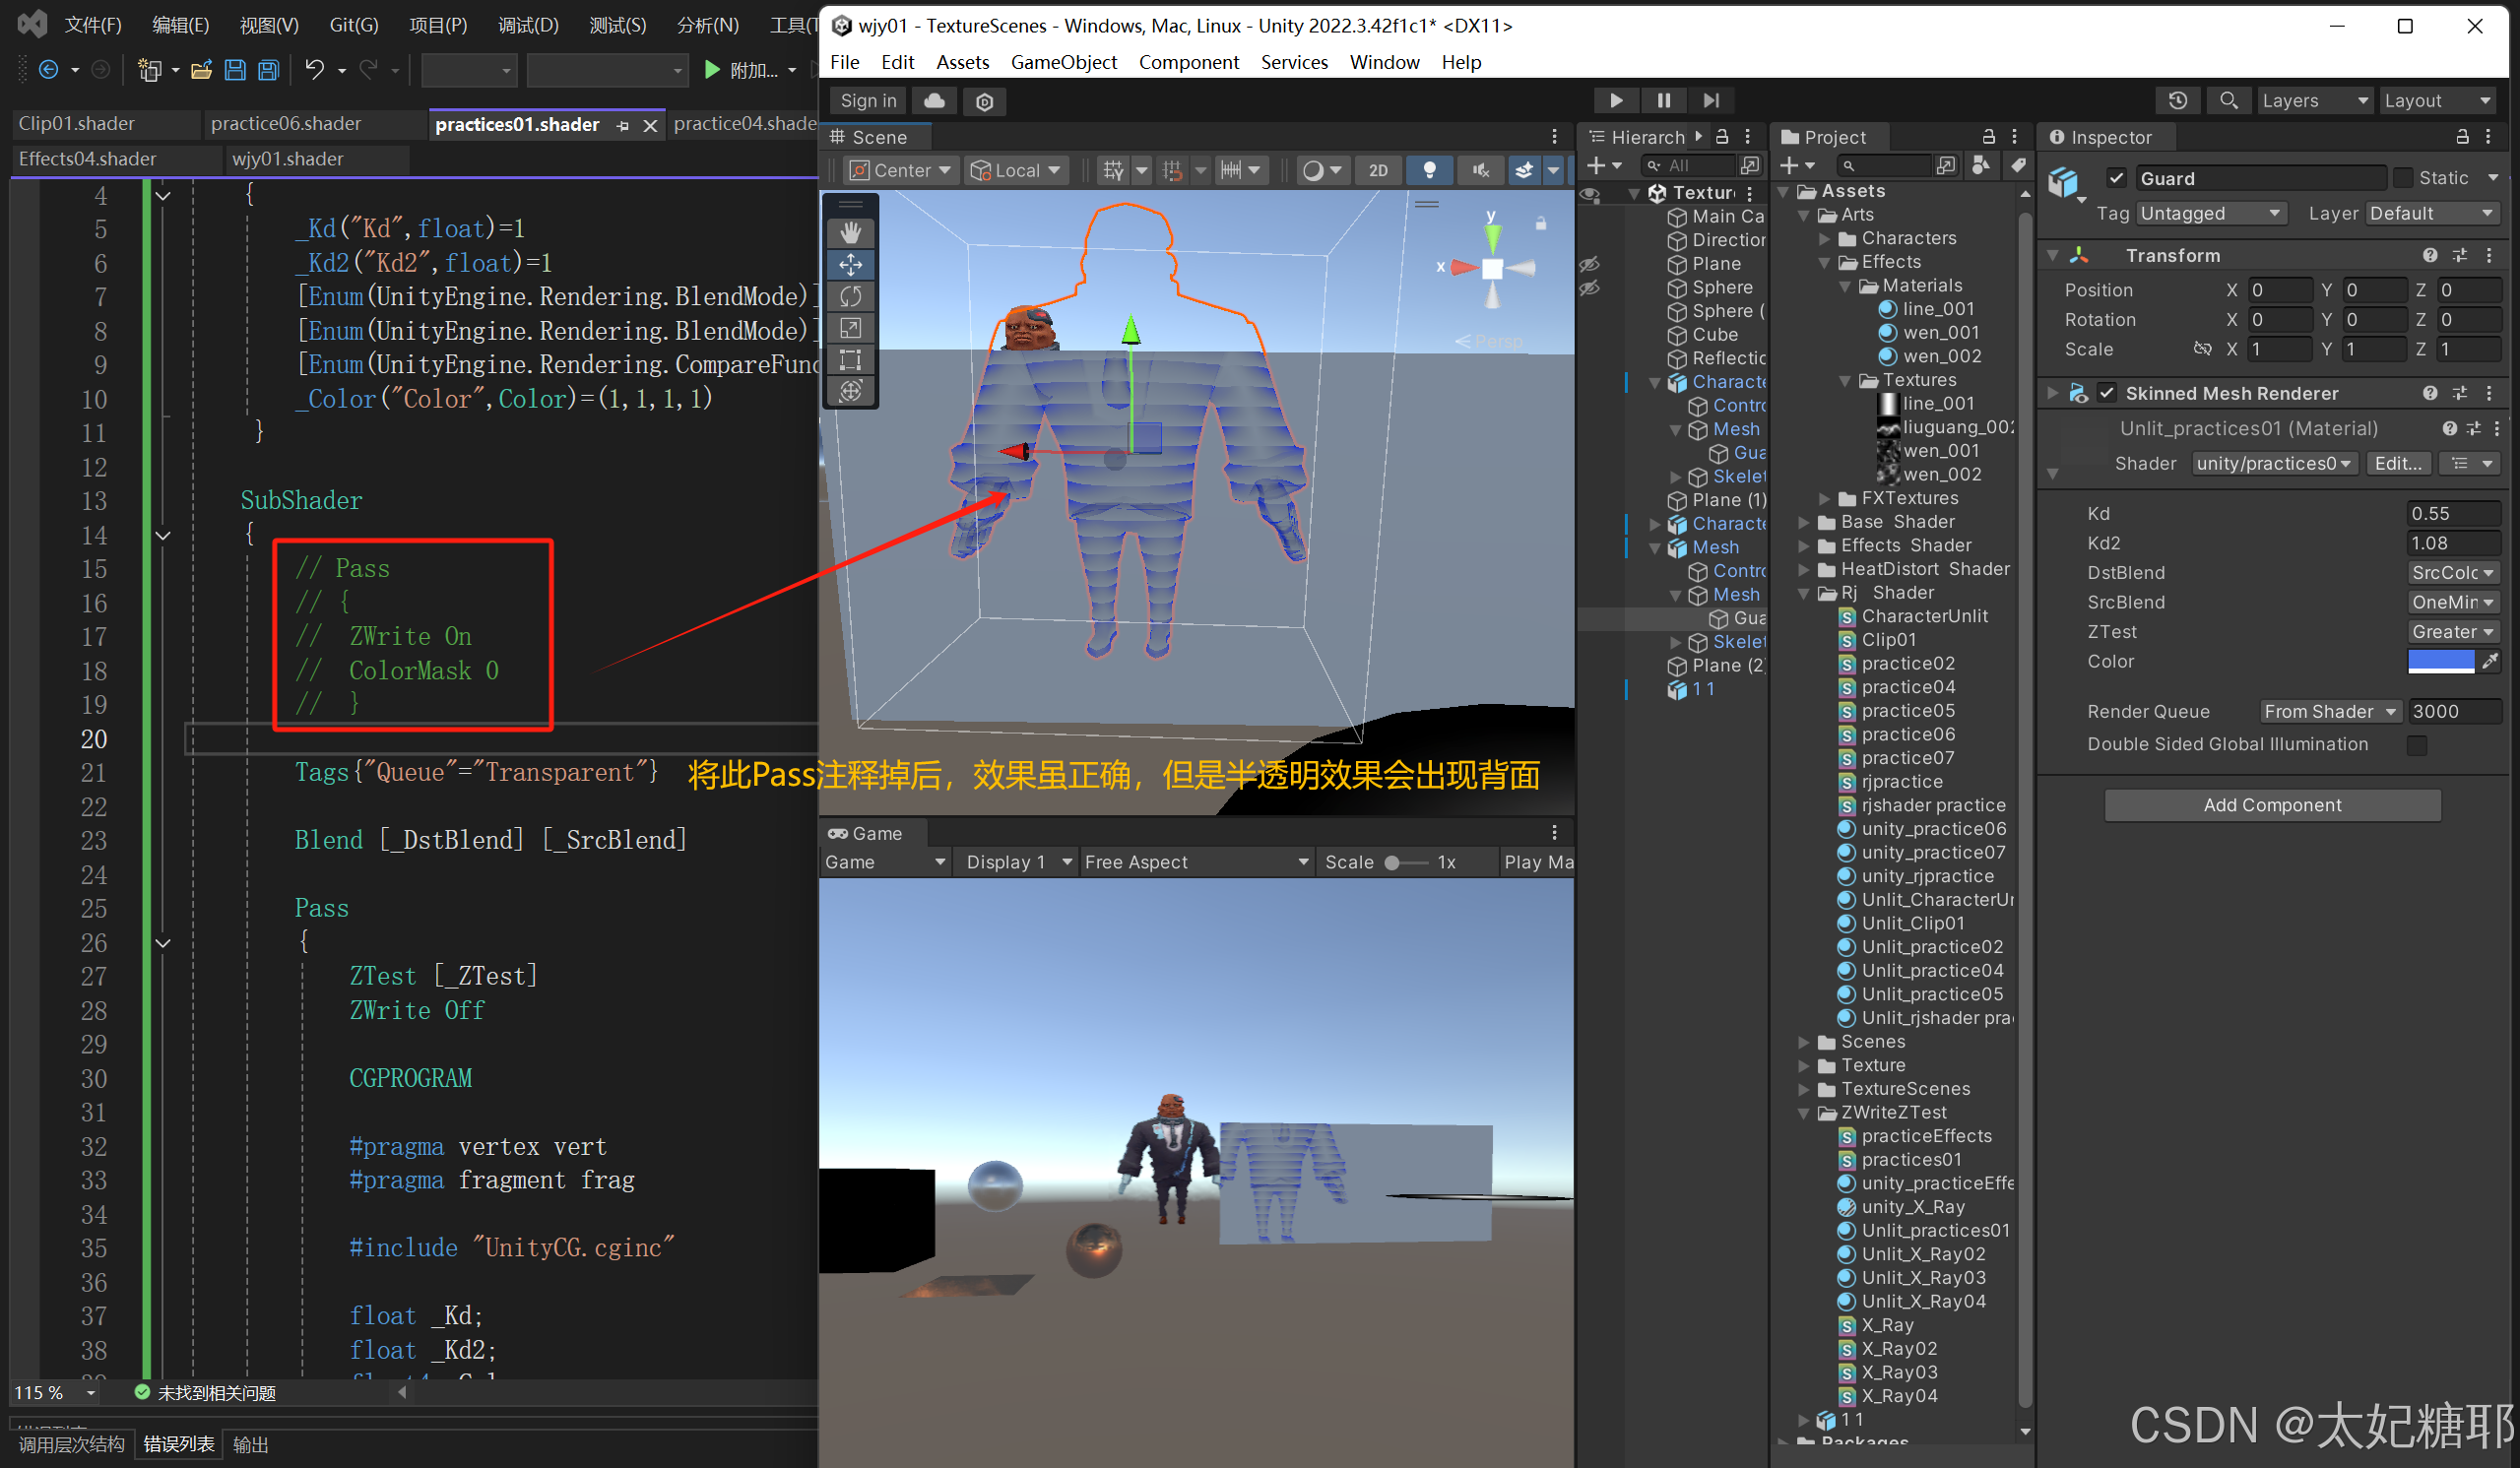Select the Rotate tool in Scene toolbar
The image size is (2520, 1468).
tap(850, 296)
